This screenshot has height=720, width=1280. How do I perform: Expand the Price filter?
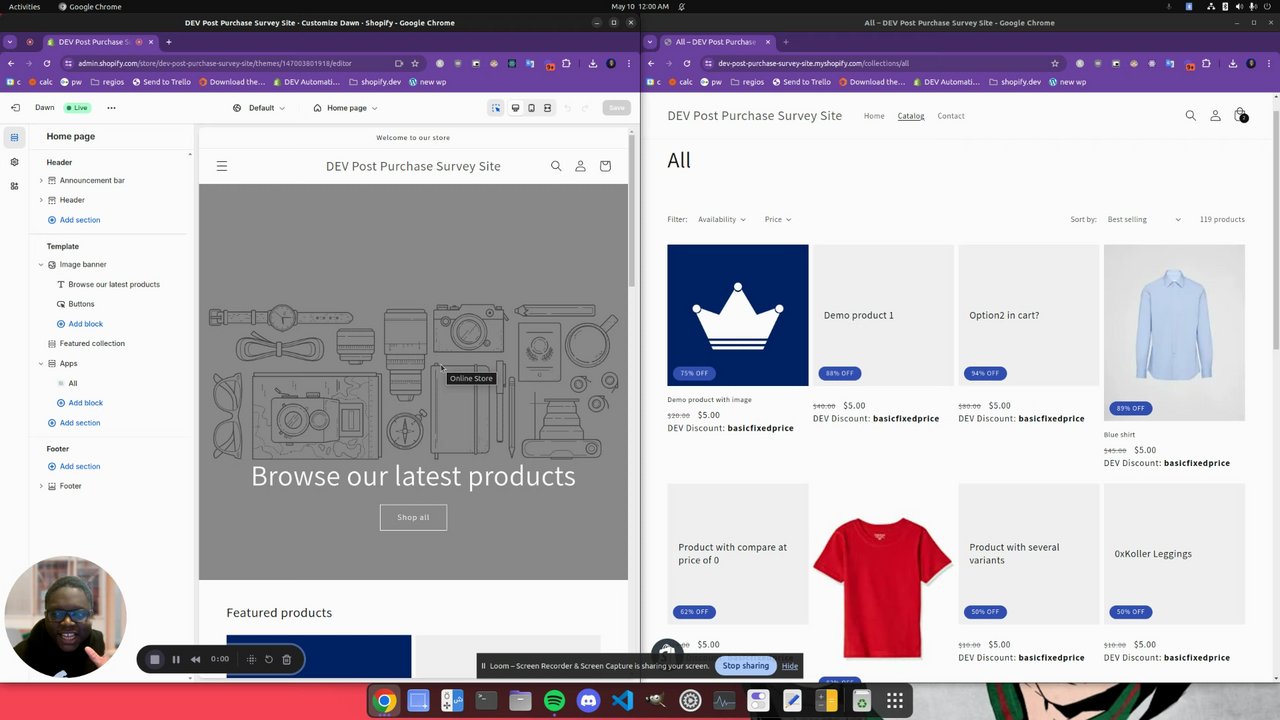click(x=778, y=220)
